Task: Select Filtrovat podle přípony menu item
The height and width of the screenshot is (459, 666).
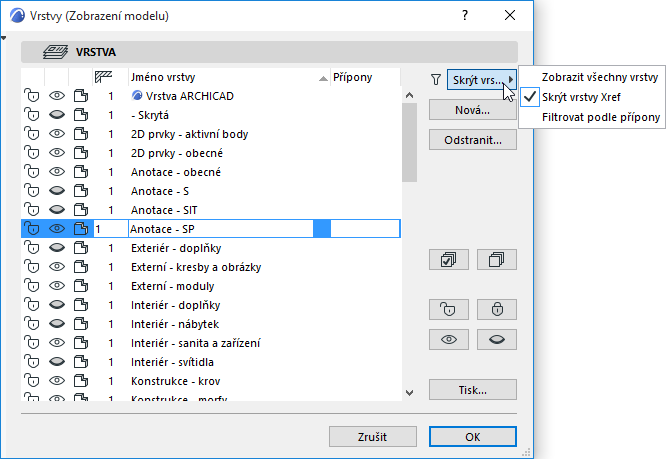Action: point(601,117)
